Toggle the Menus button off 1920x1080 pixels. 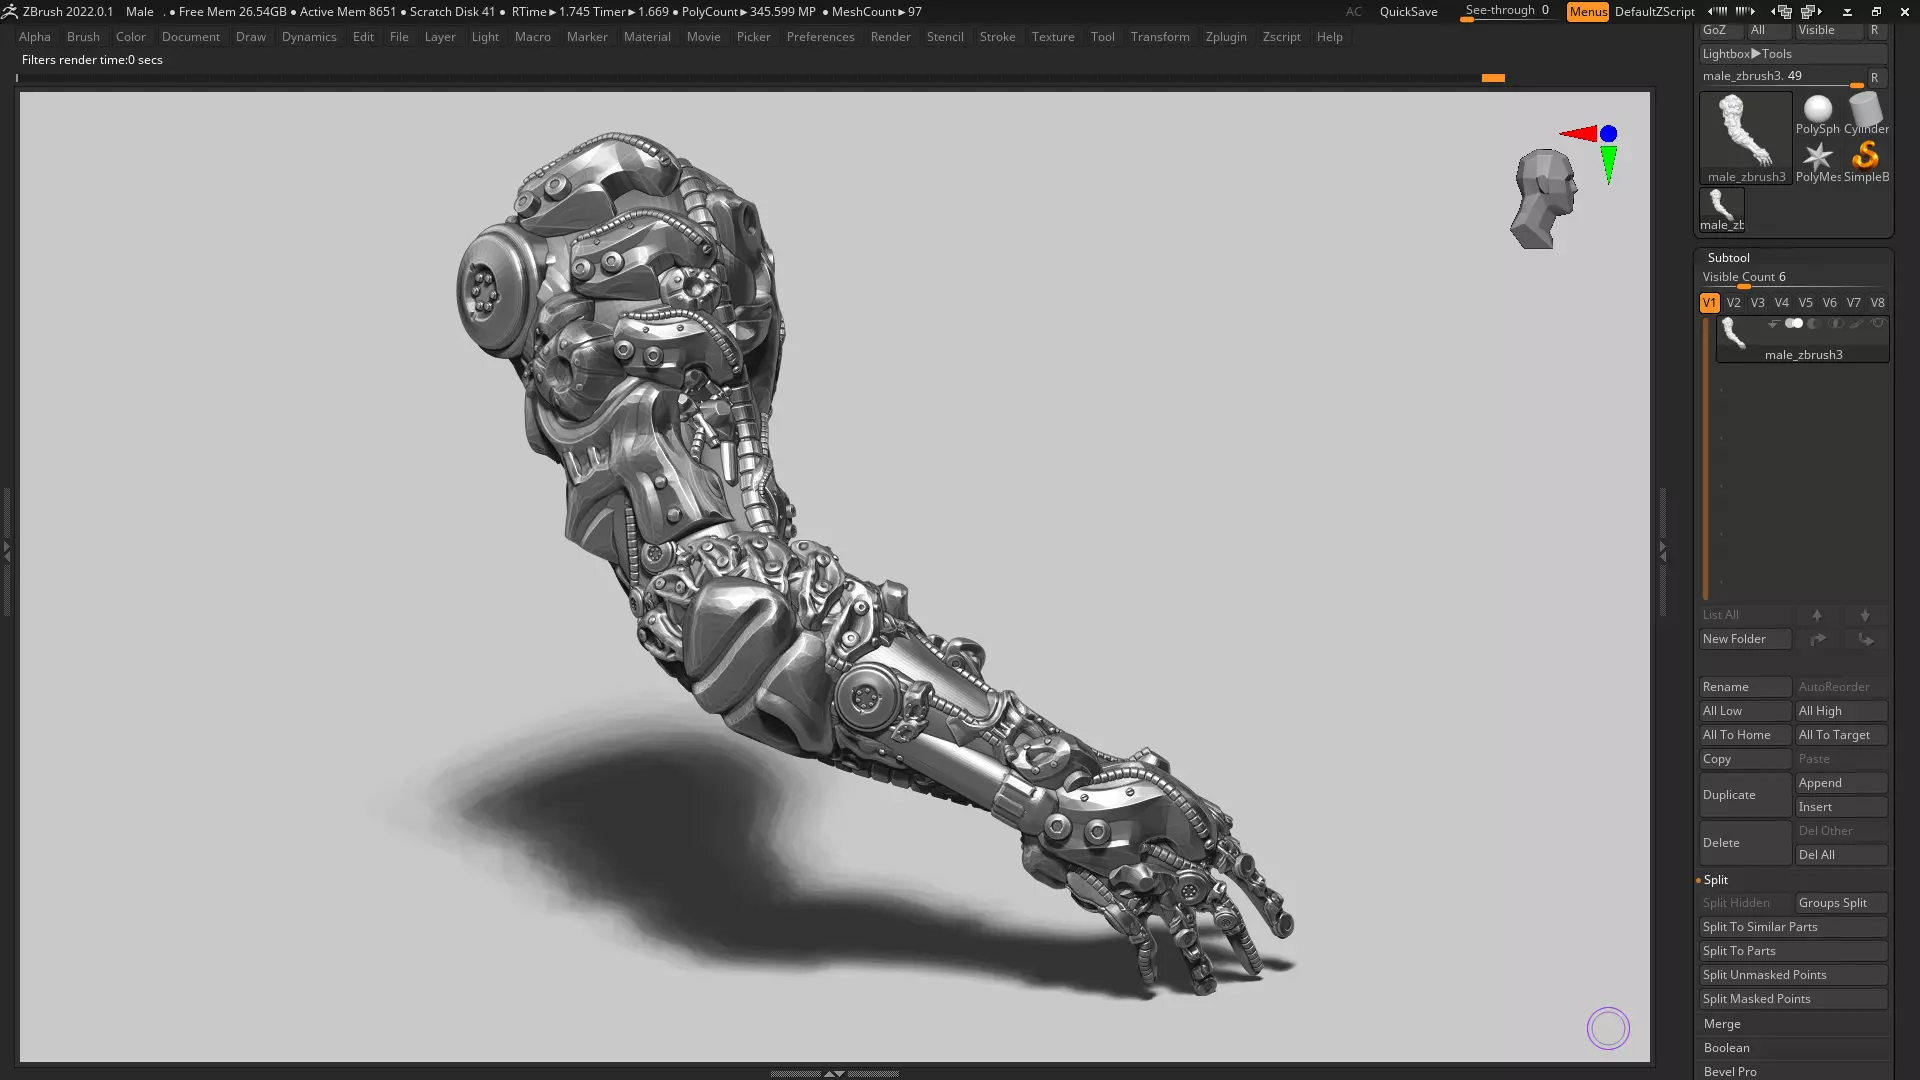[x=1587, y=12]
